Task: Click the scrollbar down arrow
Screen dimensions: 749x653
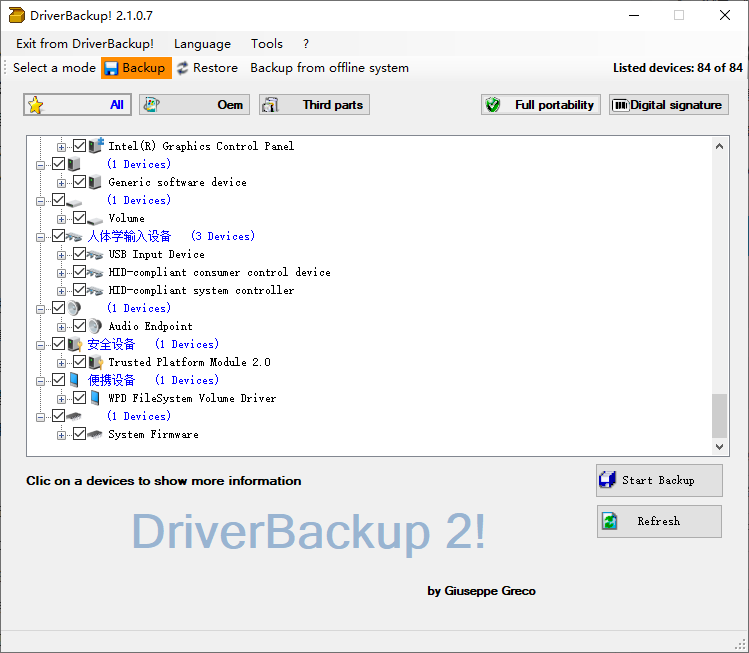Action: click(719, 447)
